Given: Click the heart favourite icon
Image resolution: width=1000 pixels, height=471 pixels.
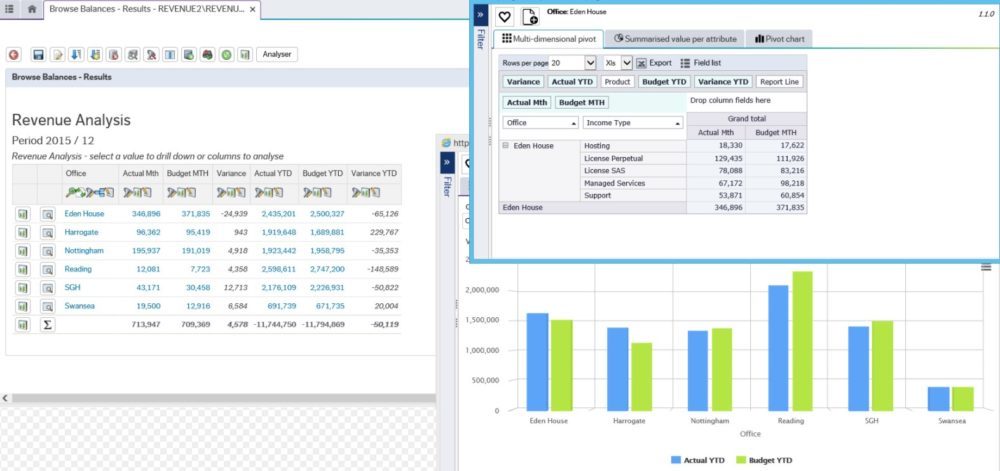Looking at the screenshot, I should [505, 16].
